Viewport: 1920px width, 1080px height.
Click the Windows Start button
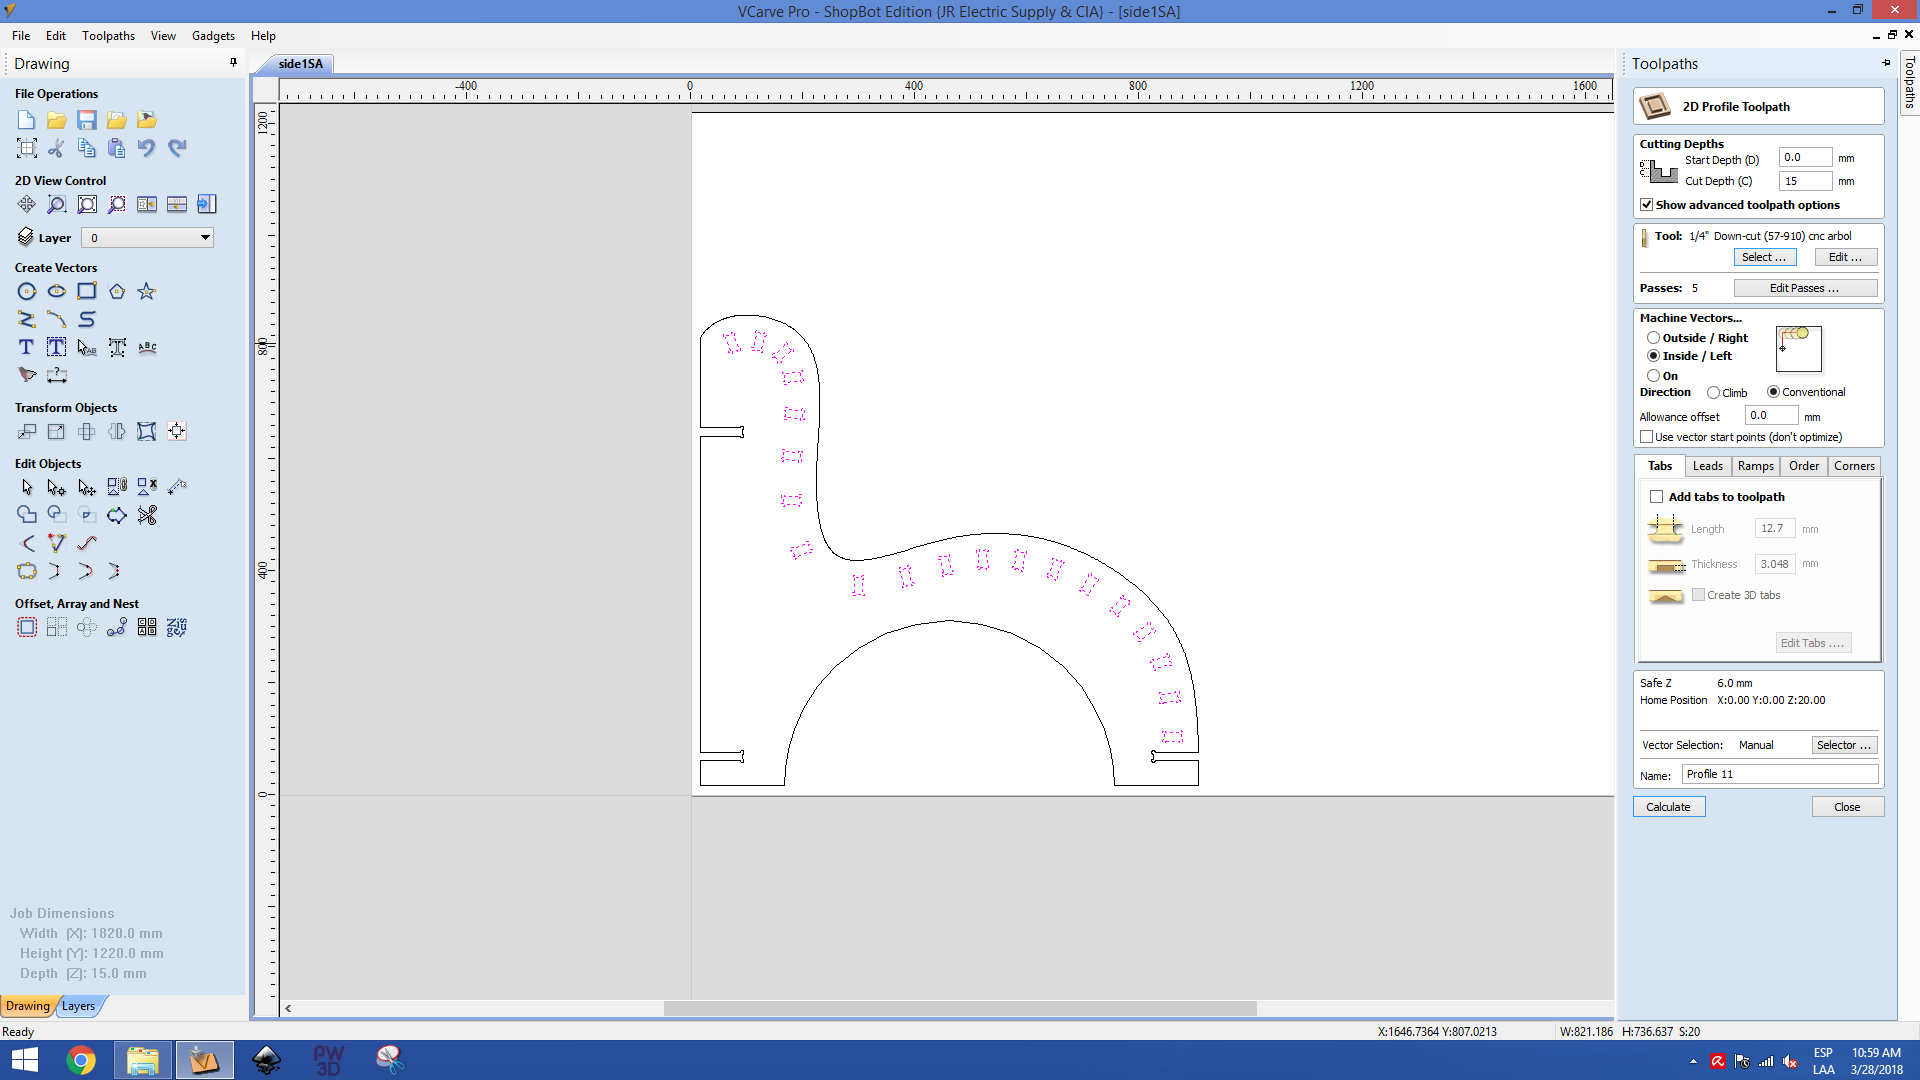24,1060
